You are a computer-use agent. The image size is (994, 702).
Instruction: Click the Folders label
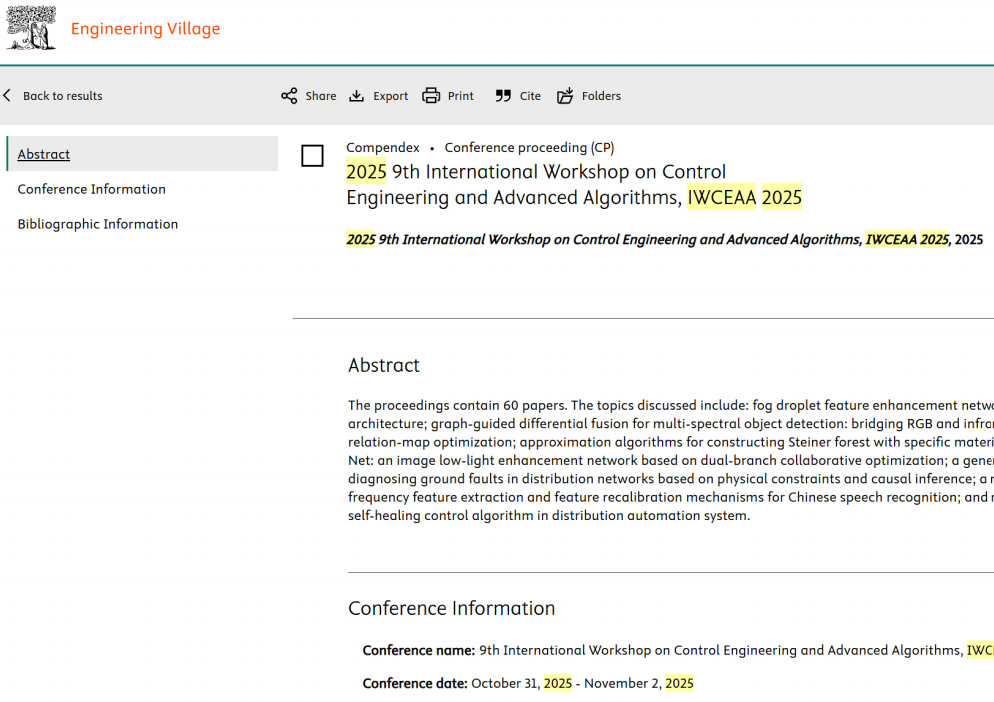tap(602, 96)
